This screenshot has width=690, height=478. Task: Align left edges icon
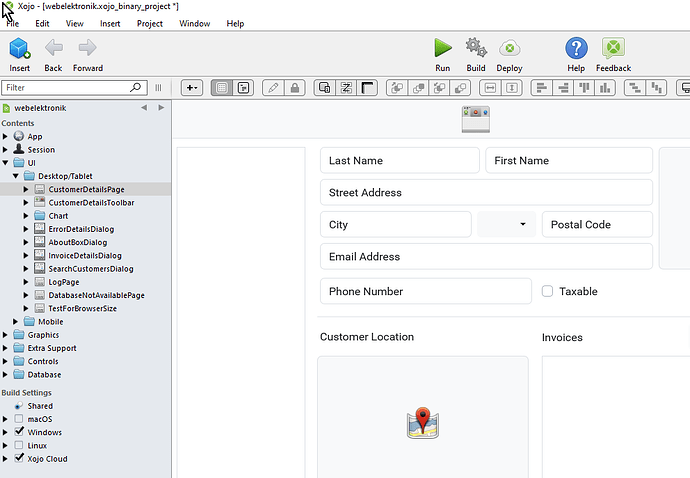[542, 88]
